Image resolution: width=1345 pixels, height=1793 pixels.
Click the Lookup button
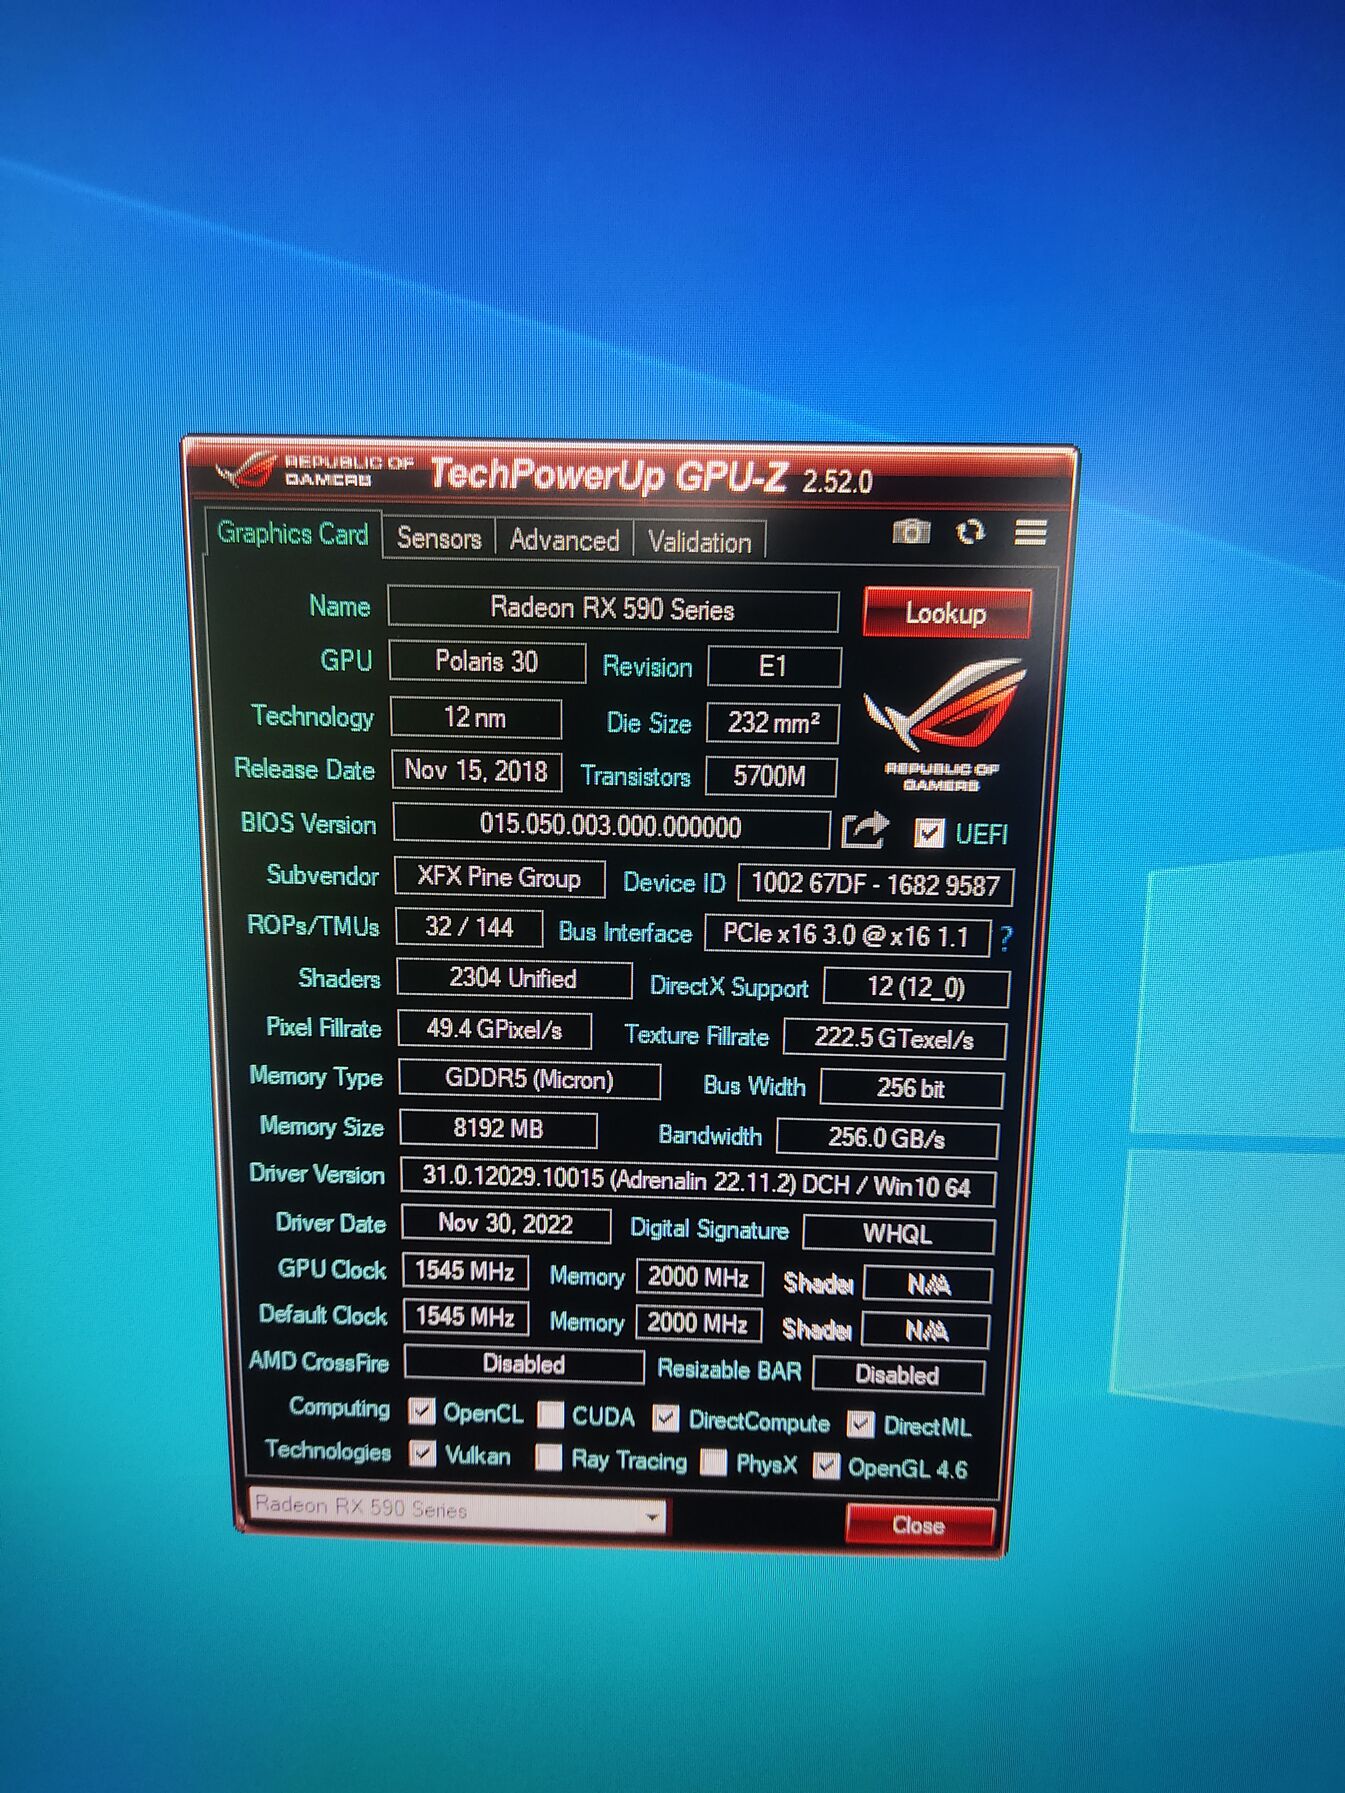tap(946, 613)
